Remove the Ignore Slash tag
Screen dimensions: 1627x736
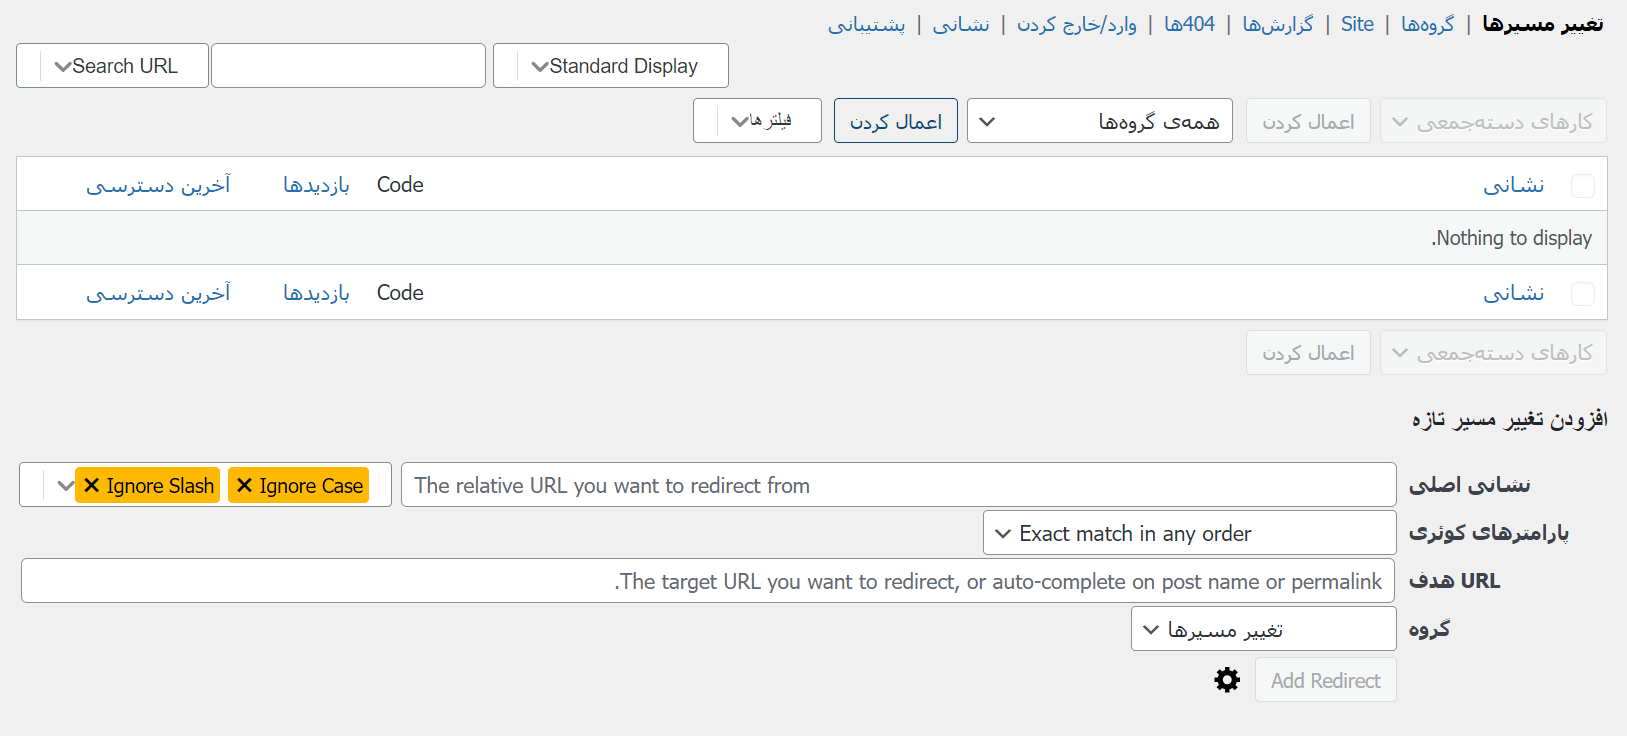coord(91,486)
